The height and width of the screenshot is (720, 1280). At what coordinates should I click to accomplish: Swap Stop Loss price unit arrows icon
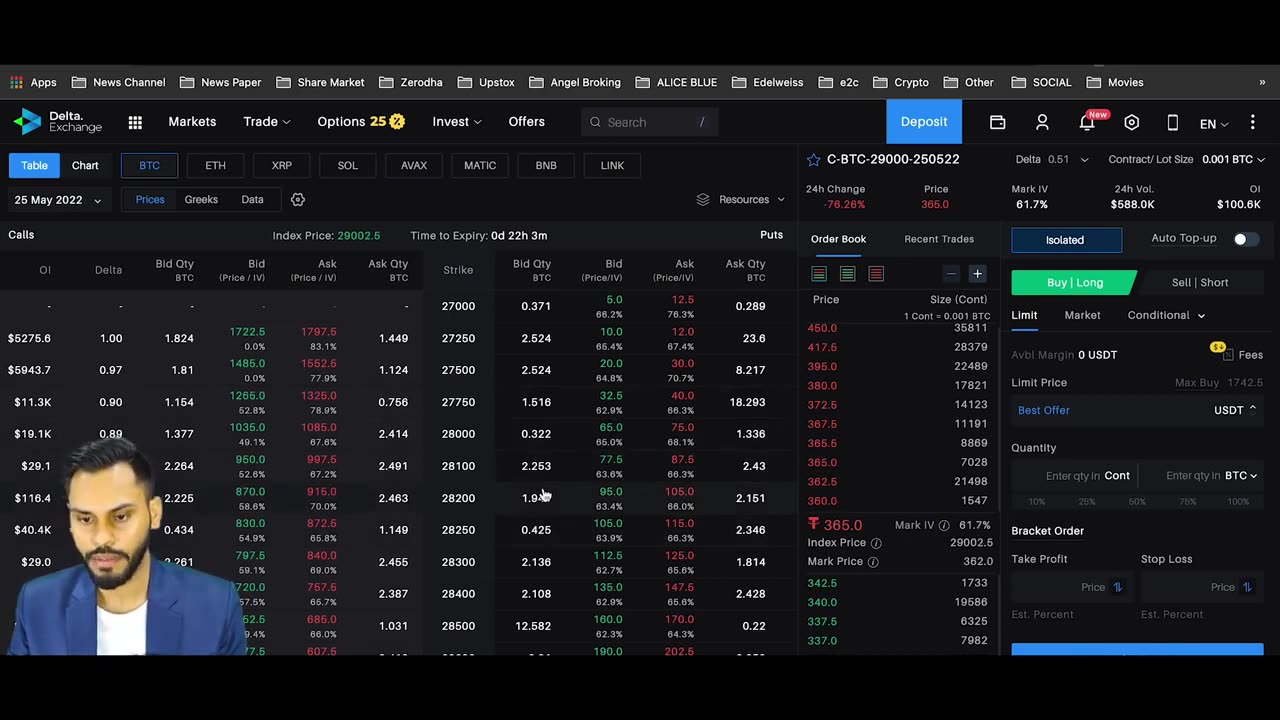click(1247, 587)
